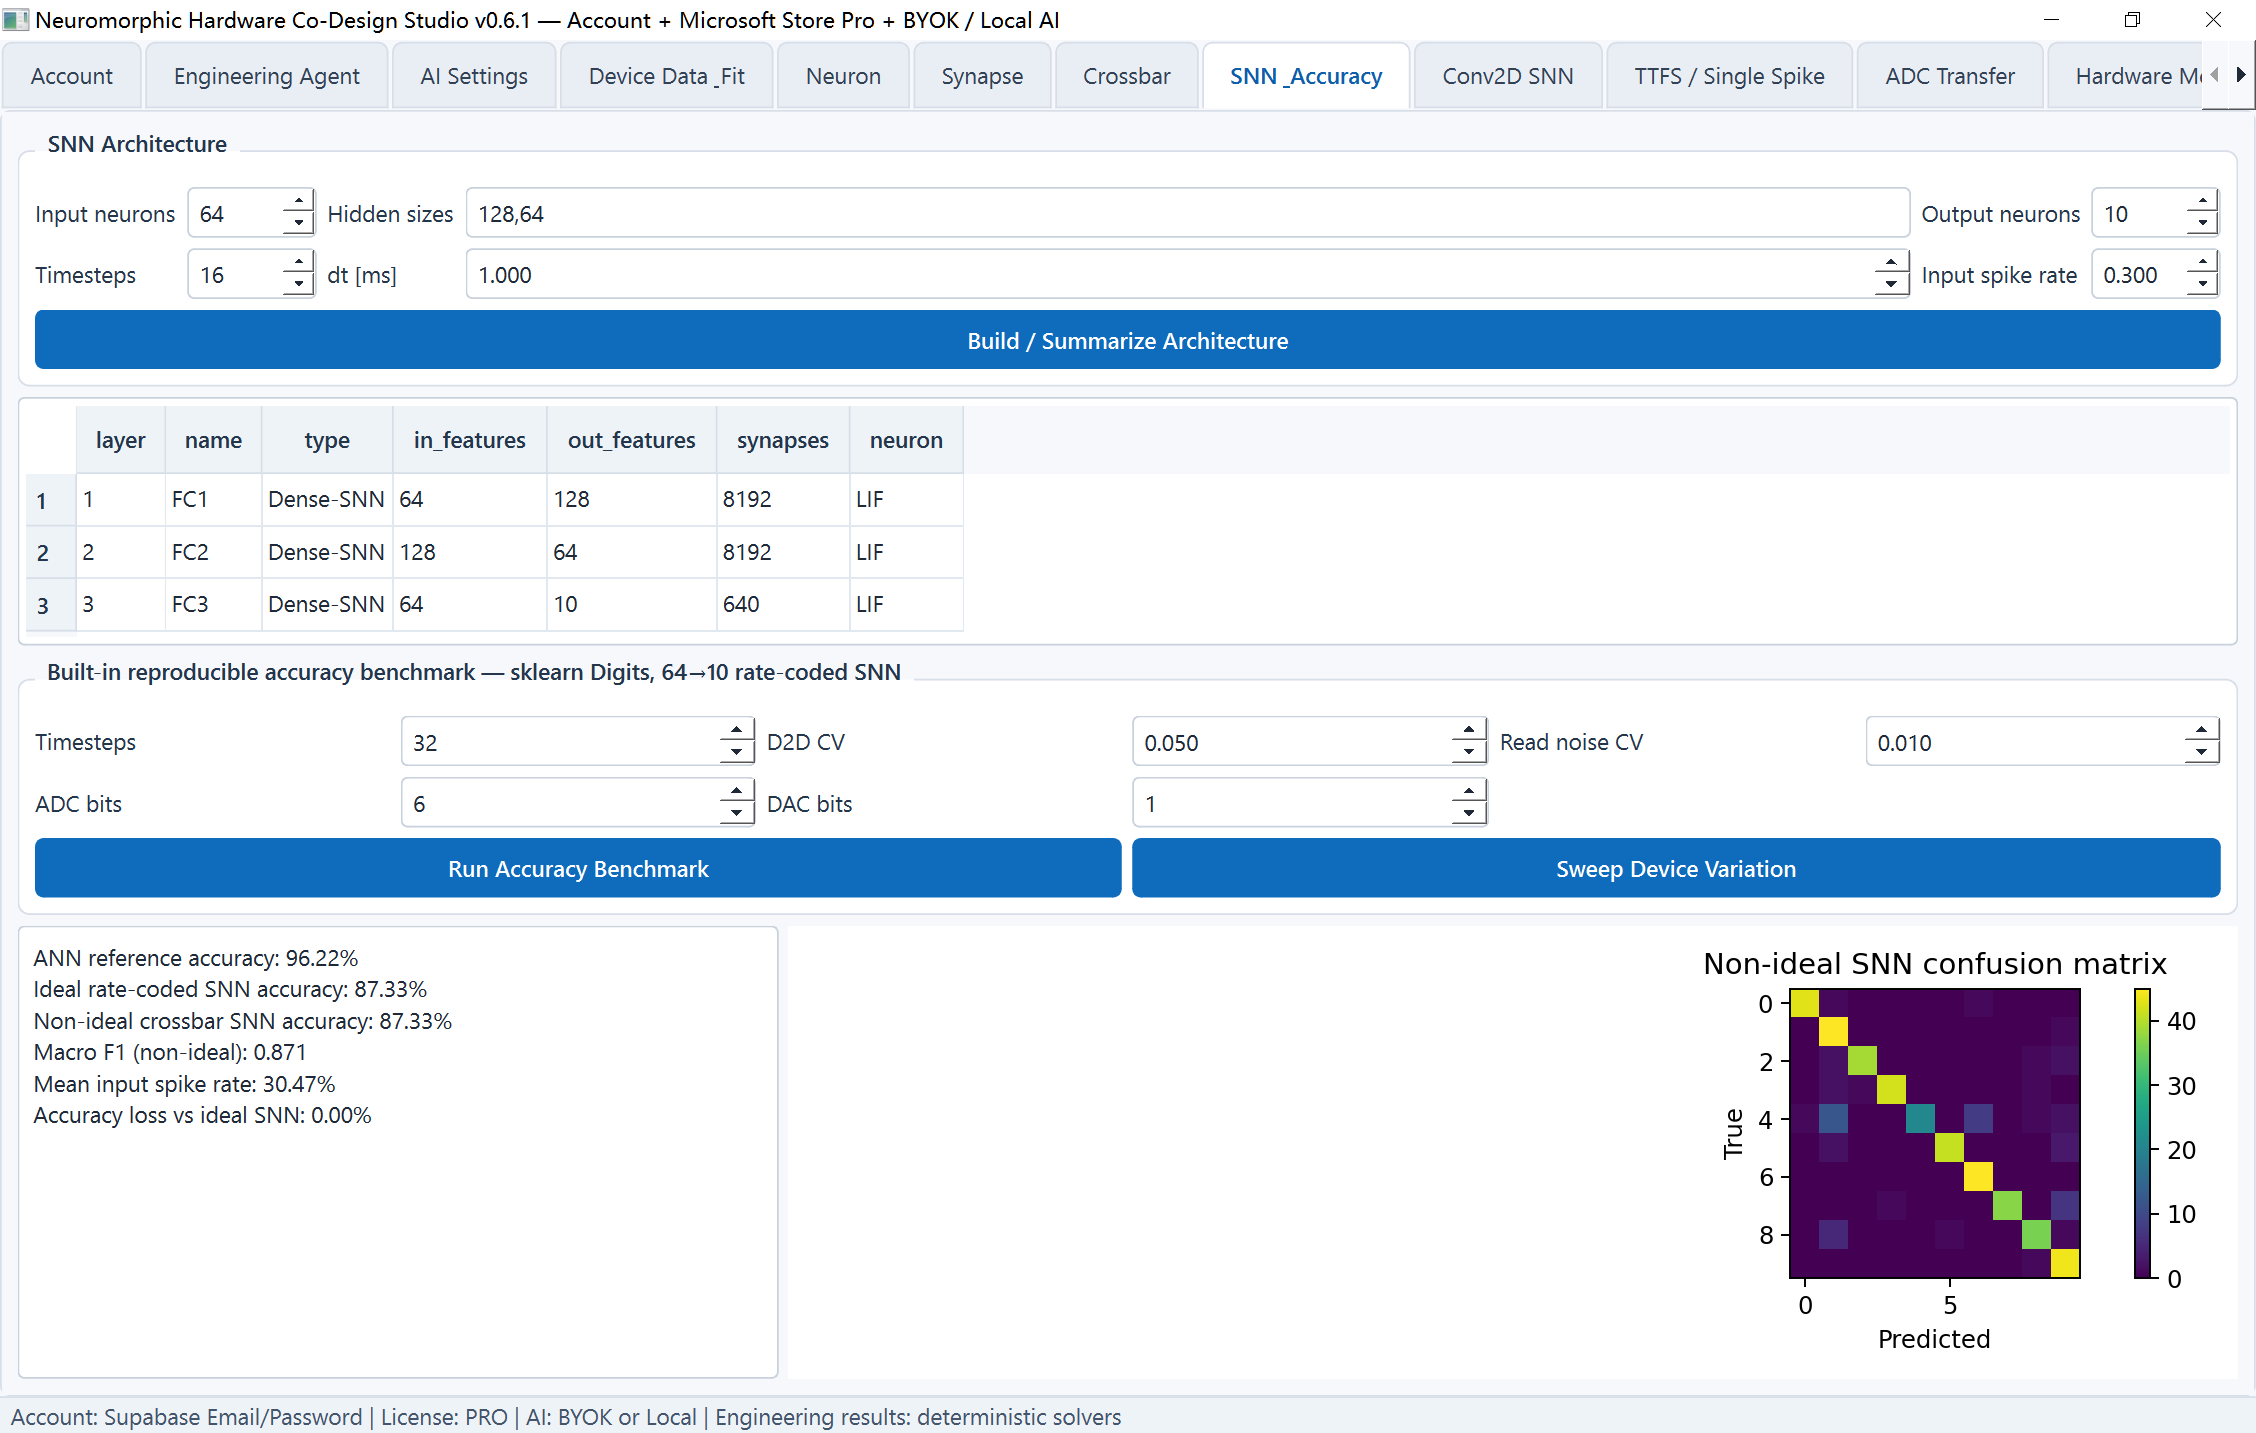This screenshot has width=2256, height=1433.
Task: Click the confusion matrix colorbar
Action: (2142, 1133)
